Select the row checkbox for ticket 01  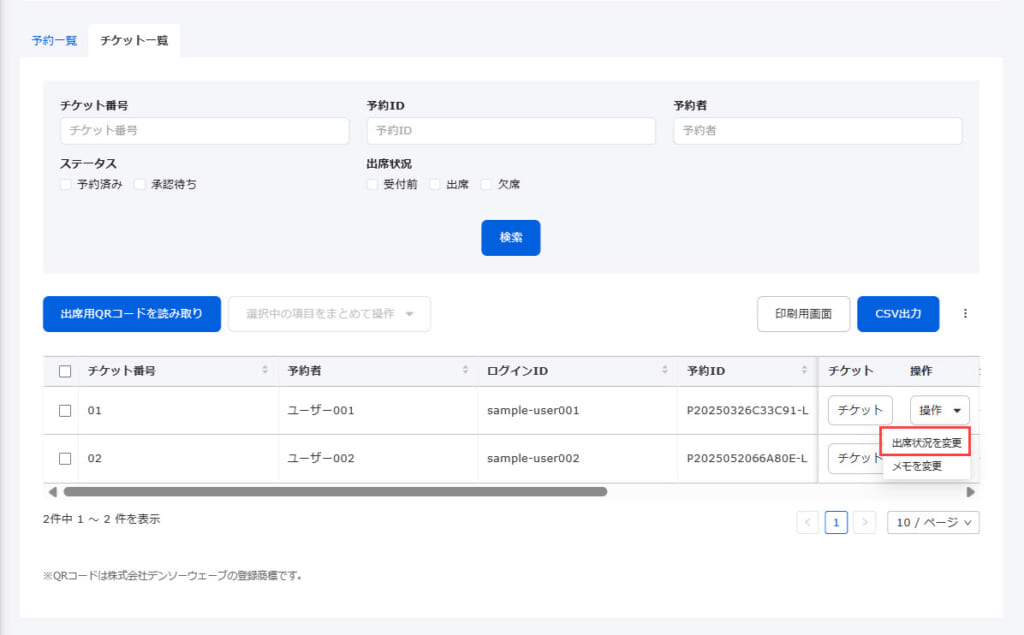pyautogui.click(x=65, y=411)
